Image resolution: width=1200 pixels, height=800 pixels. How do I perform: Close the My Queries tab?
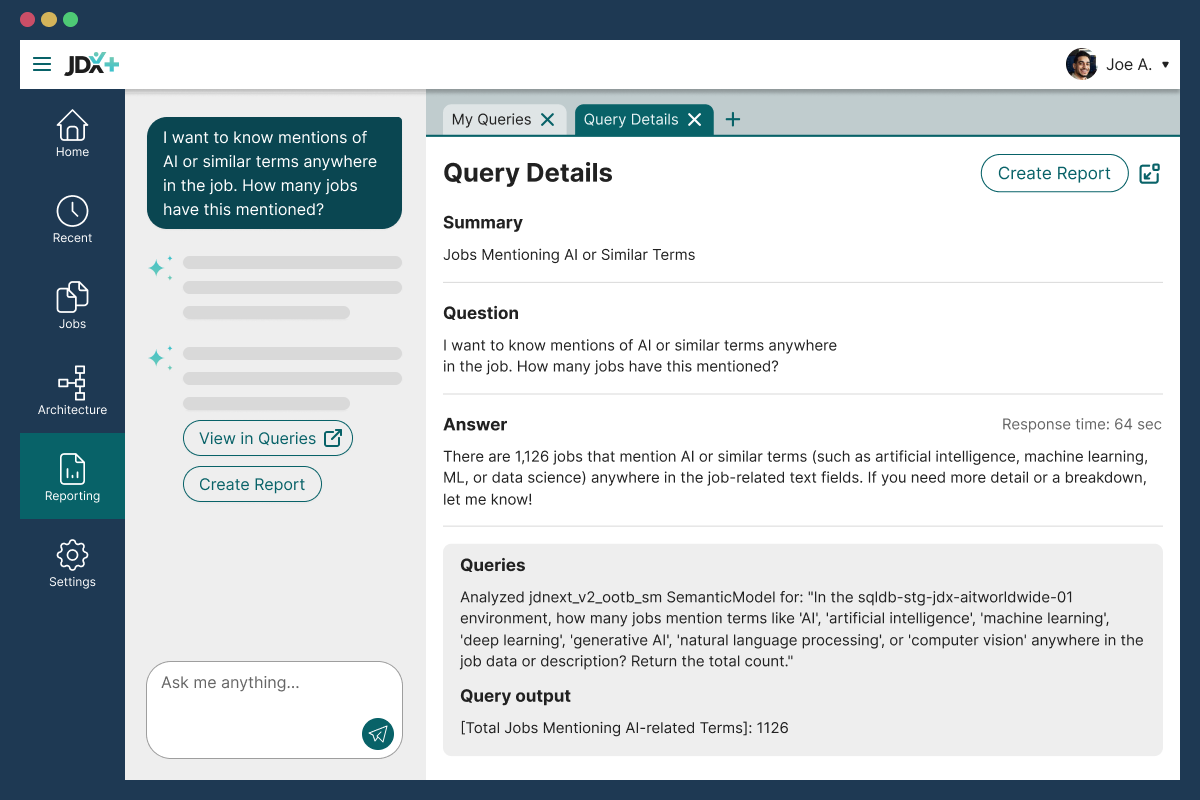click(547, 120)
